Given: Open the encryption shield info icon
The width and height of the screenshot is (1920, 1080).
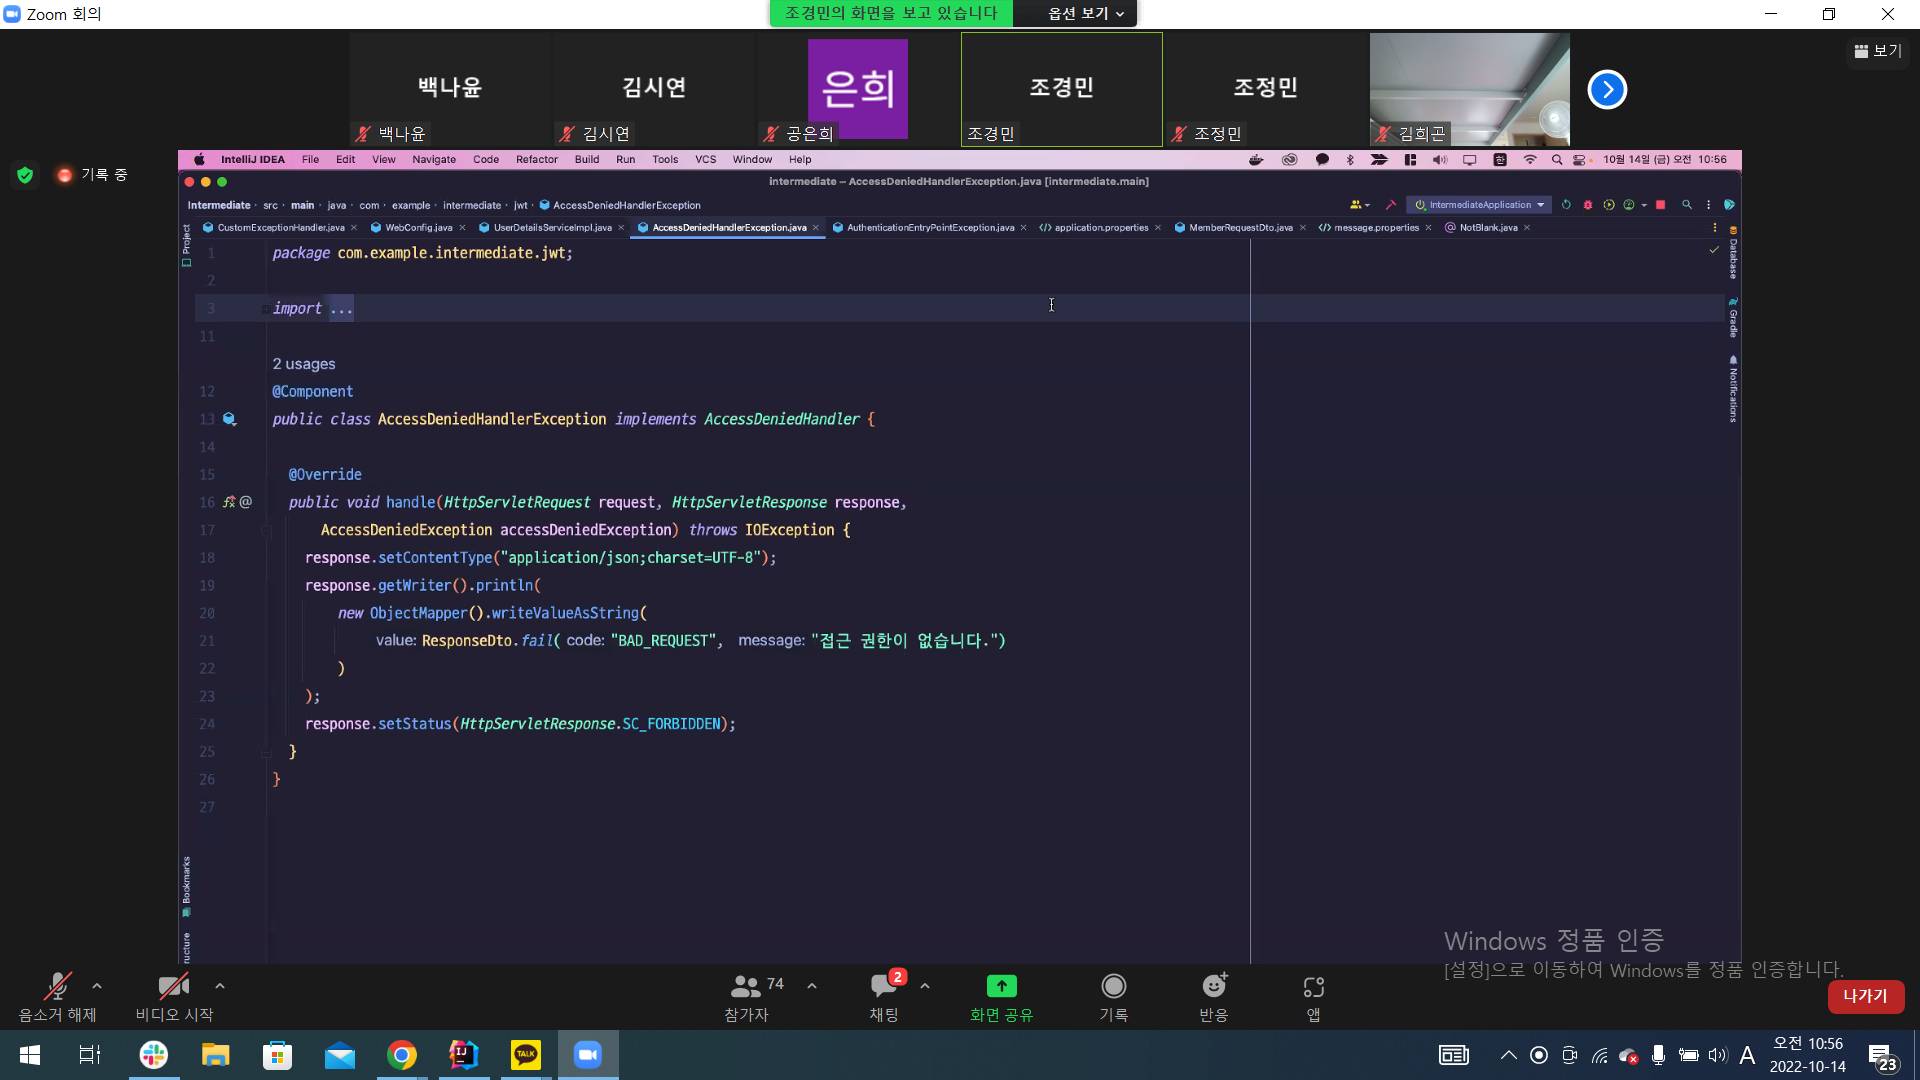Looking at the screenshot, I should point(25,175).
